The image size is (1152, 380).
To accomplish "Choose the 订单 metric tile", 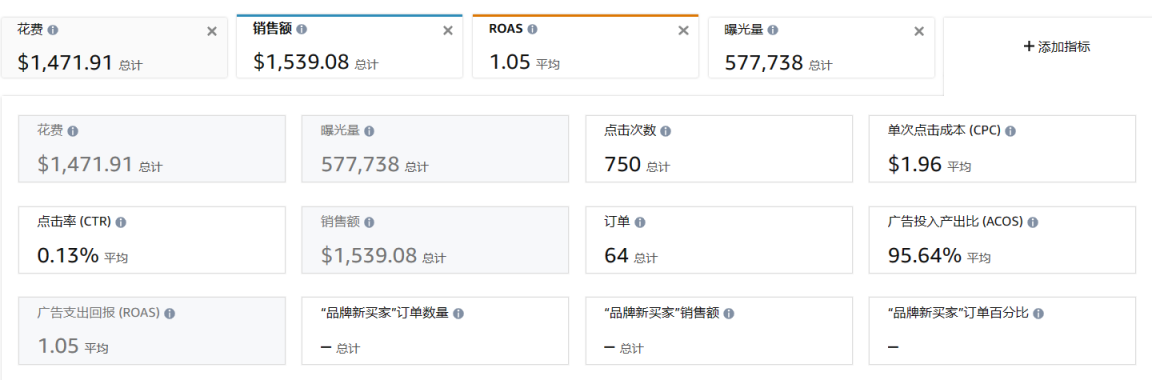I will tap(719, 240).
